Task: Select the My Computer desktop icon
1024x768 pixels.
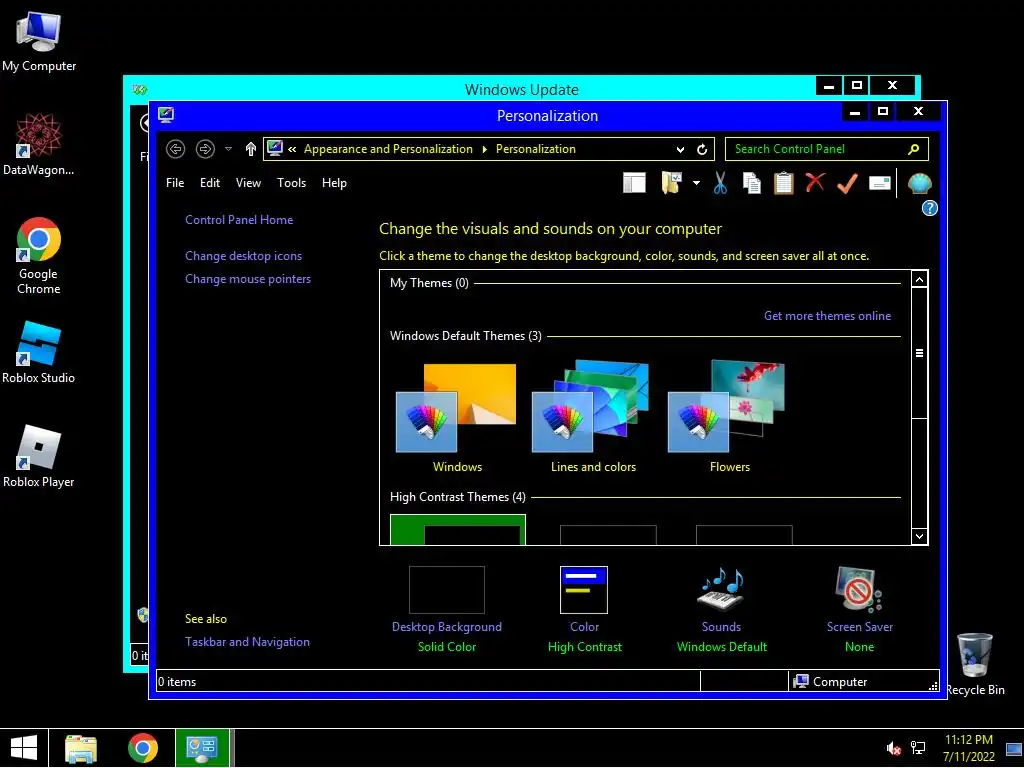Action: click(x=39, y=42)
